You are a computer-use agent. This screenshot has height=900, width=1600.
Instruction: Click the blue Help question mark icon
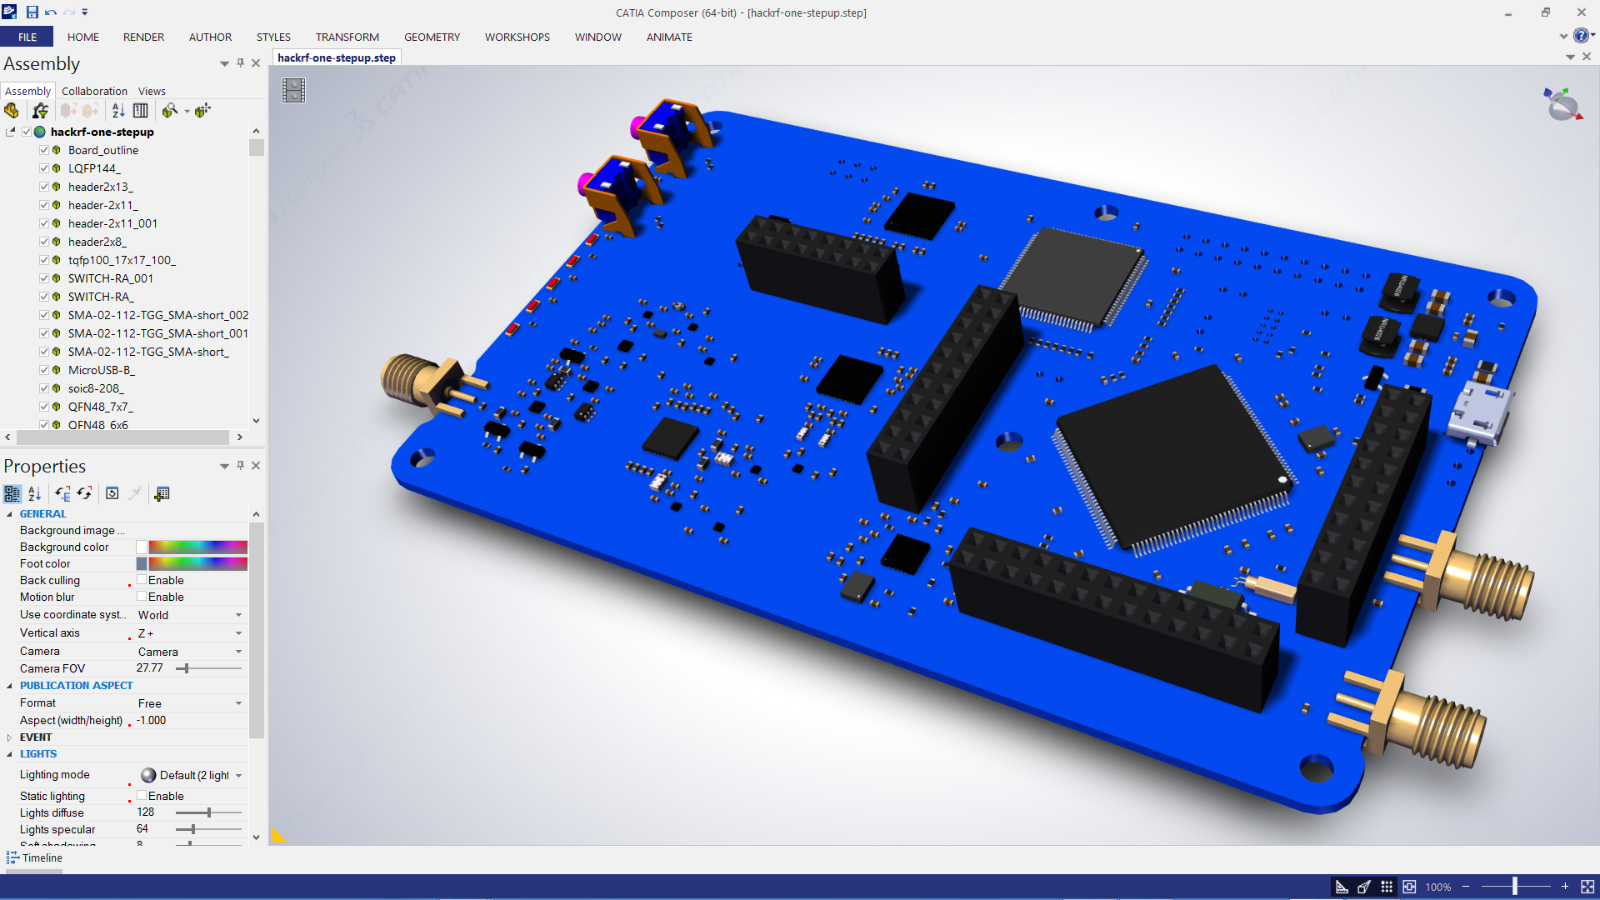1580,36
